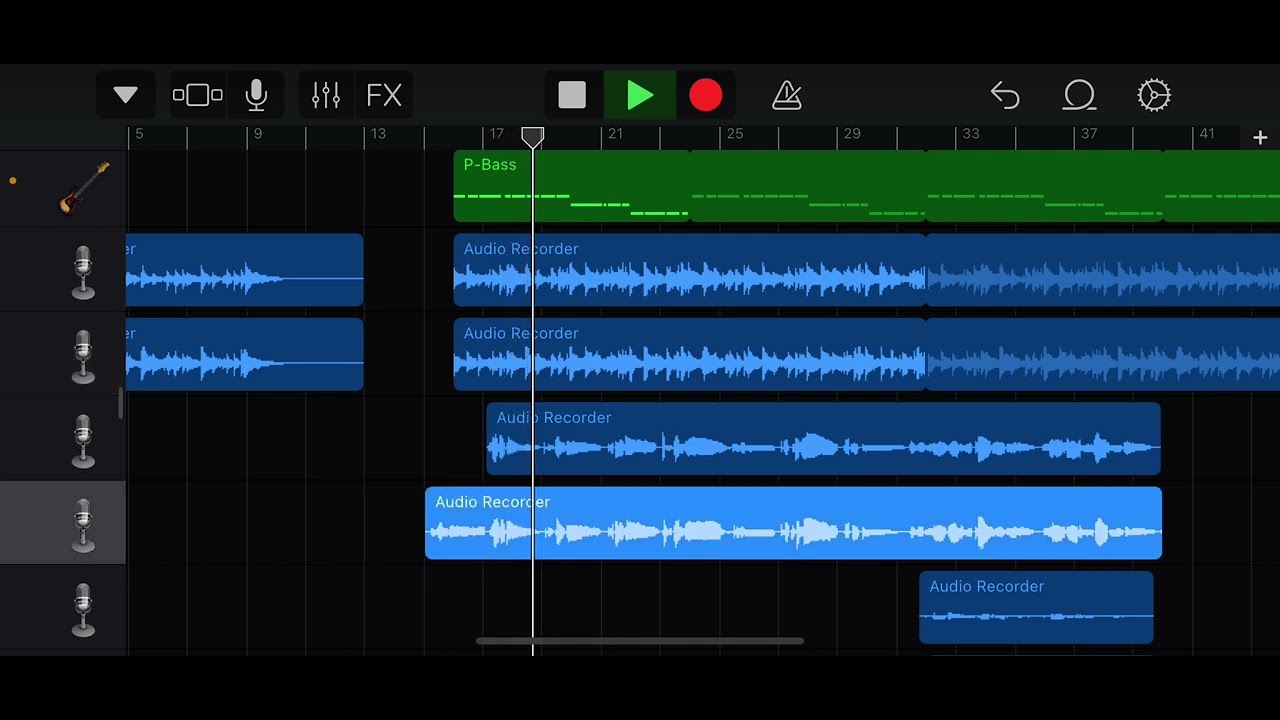Open the song settings gear
Screen dimensions: 1280x720
[1154, 95]
